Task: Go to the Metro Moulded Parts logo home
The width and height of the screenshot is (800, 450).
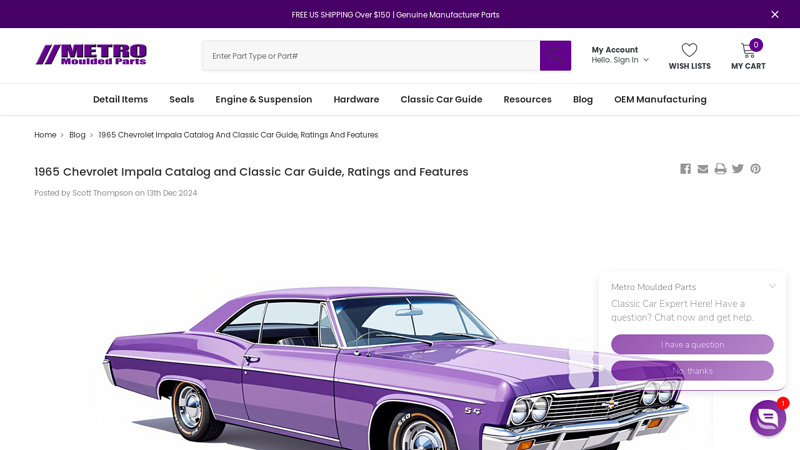Action: coord(91,55)
